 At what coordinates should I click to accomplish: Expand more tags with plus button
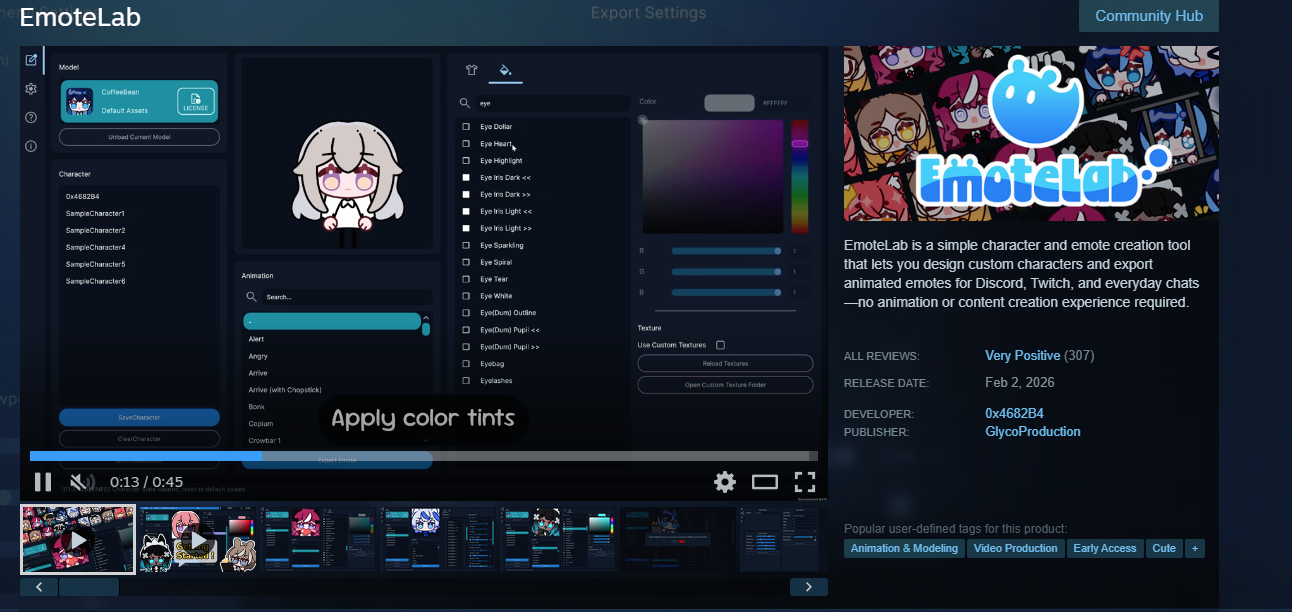click(1194, 548)
